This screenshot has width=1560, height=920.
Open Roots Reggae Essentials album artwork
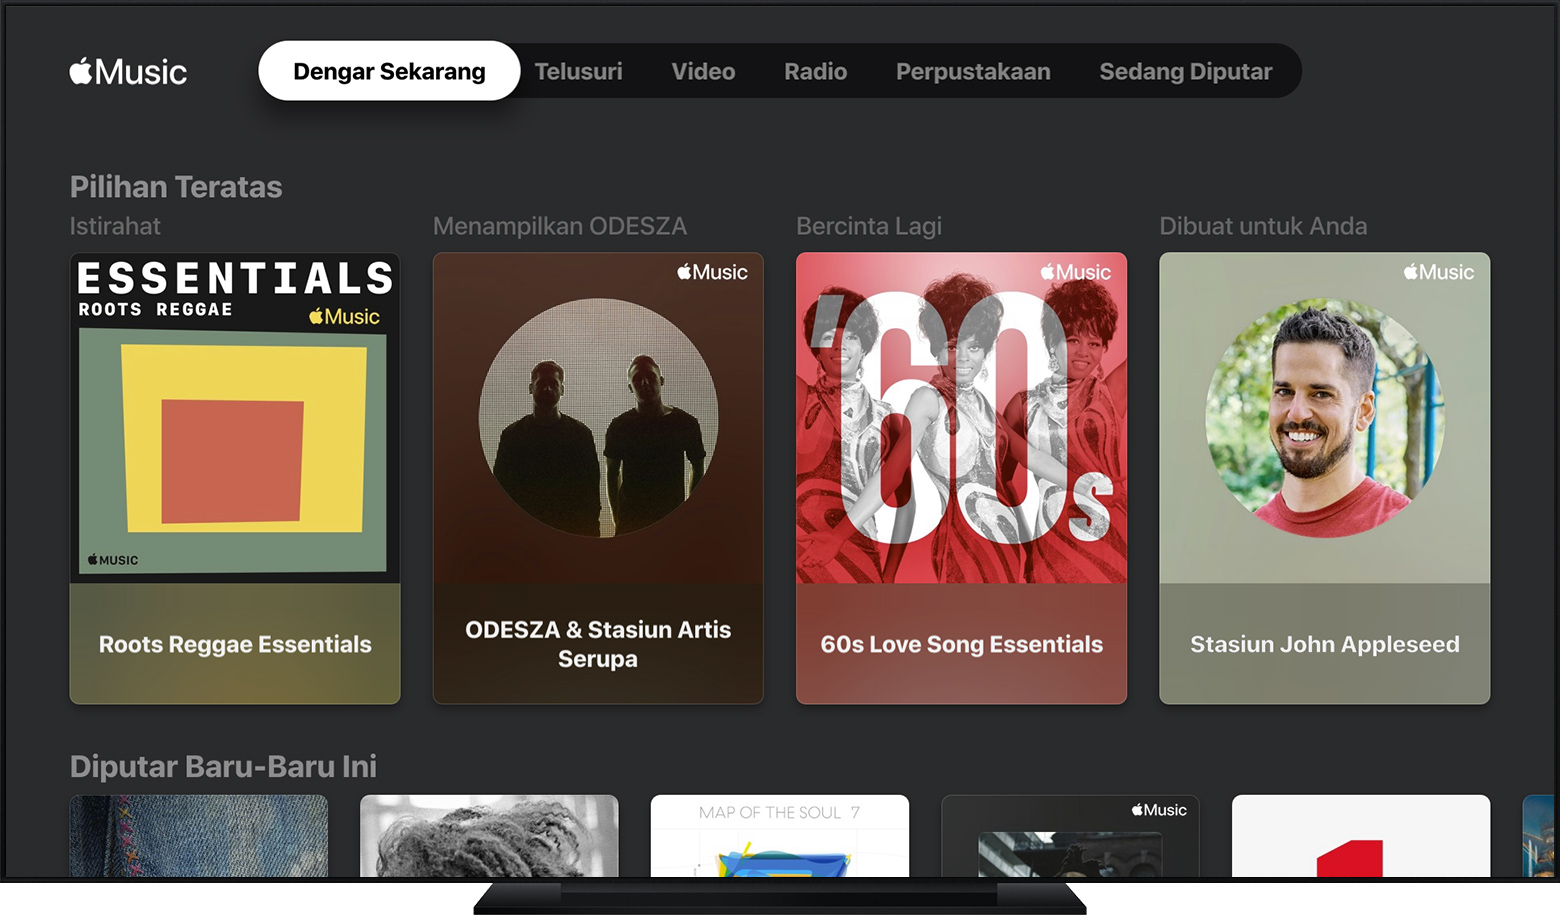pos(235,418)
